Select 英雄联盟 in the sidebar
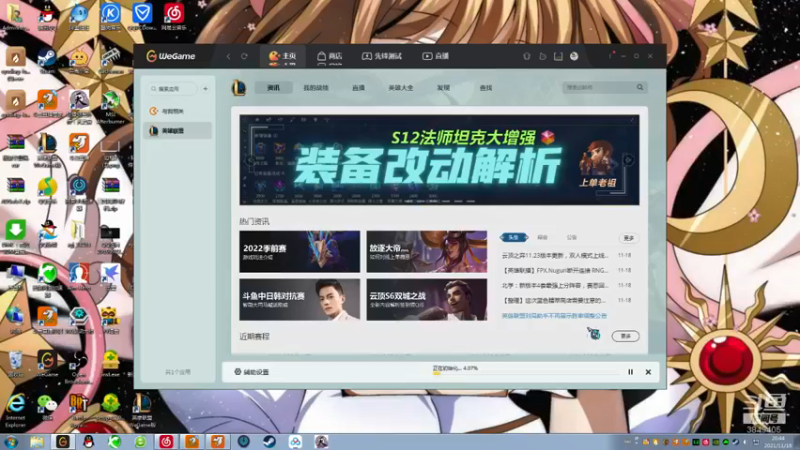Viewport: 800px width, 450px height. 177,131
